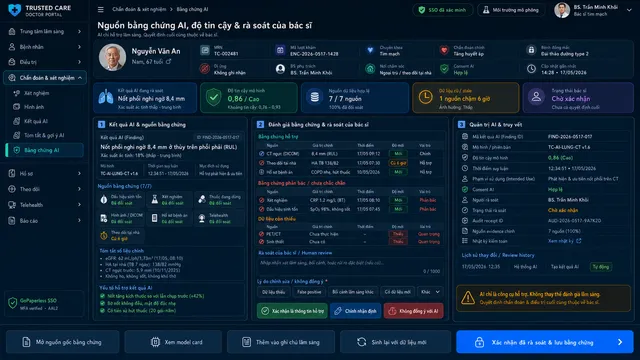Expand the Điều trị sidebar item
The height and width of the screenshot is (360, 640).
45,62
